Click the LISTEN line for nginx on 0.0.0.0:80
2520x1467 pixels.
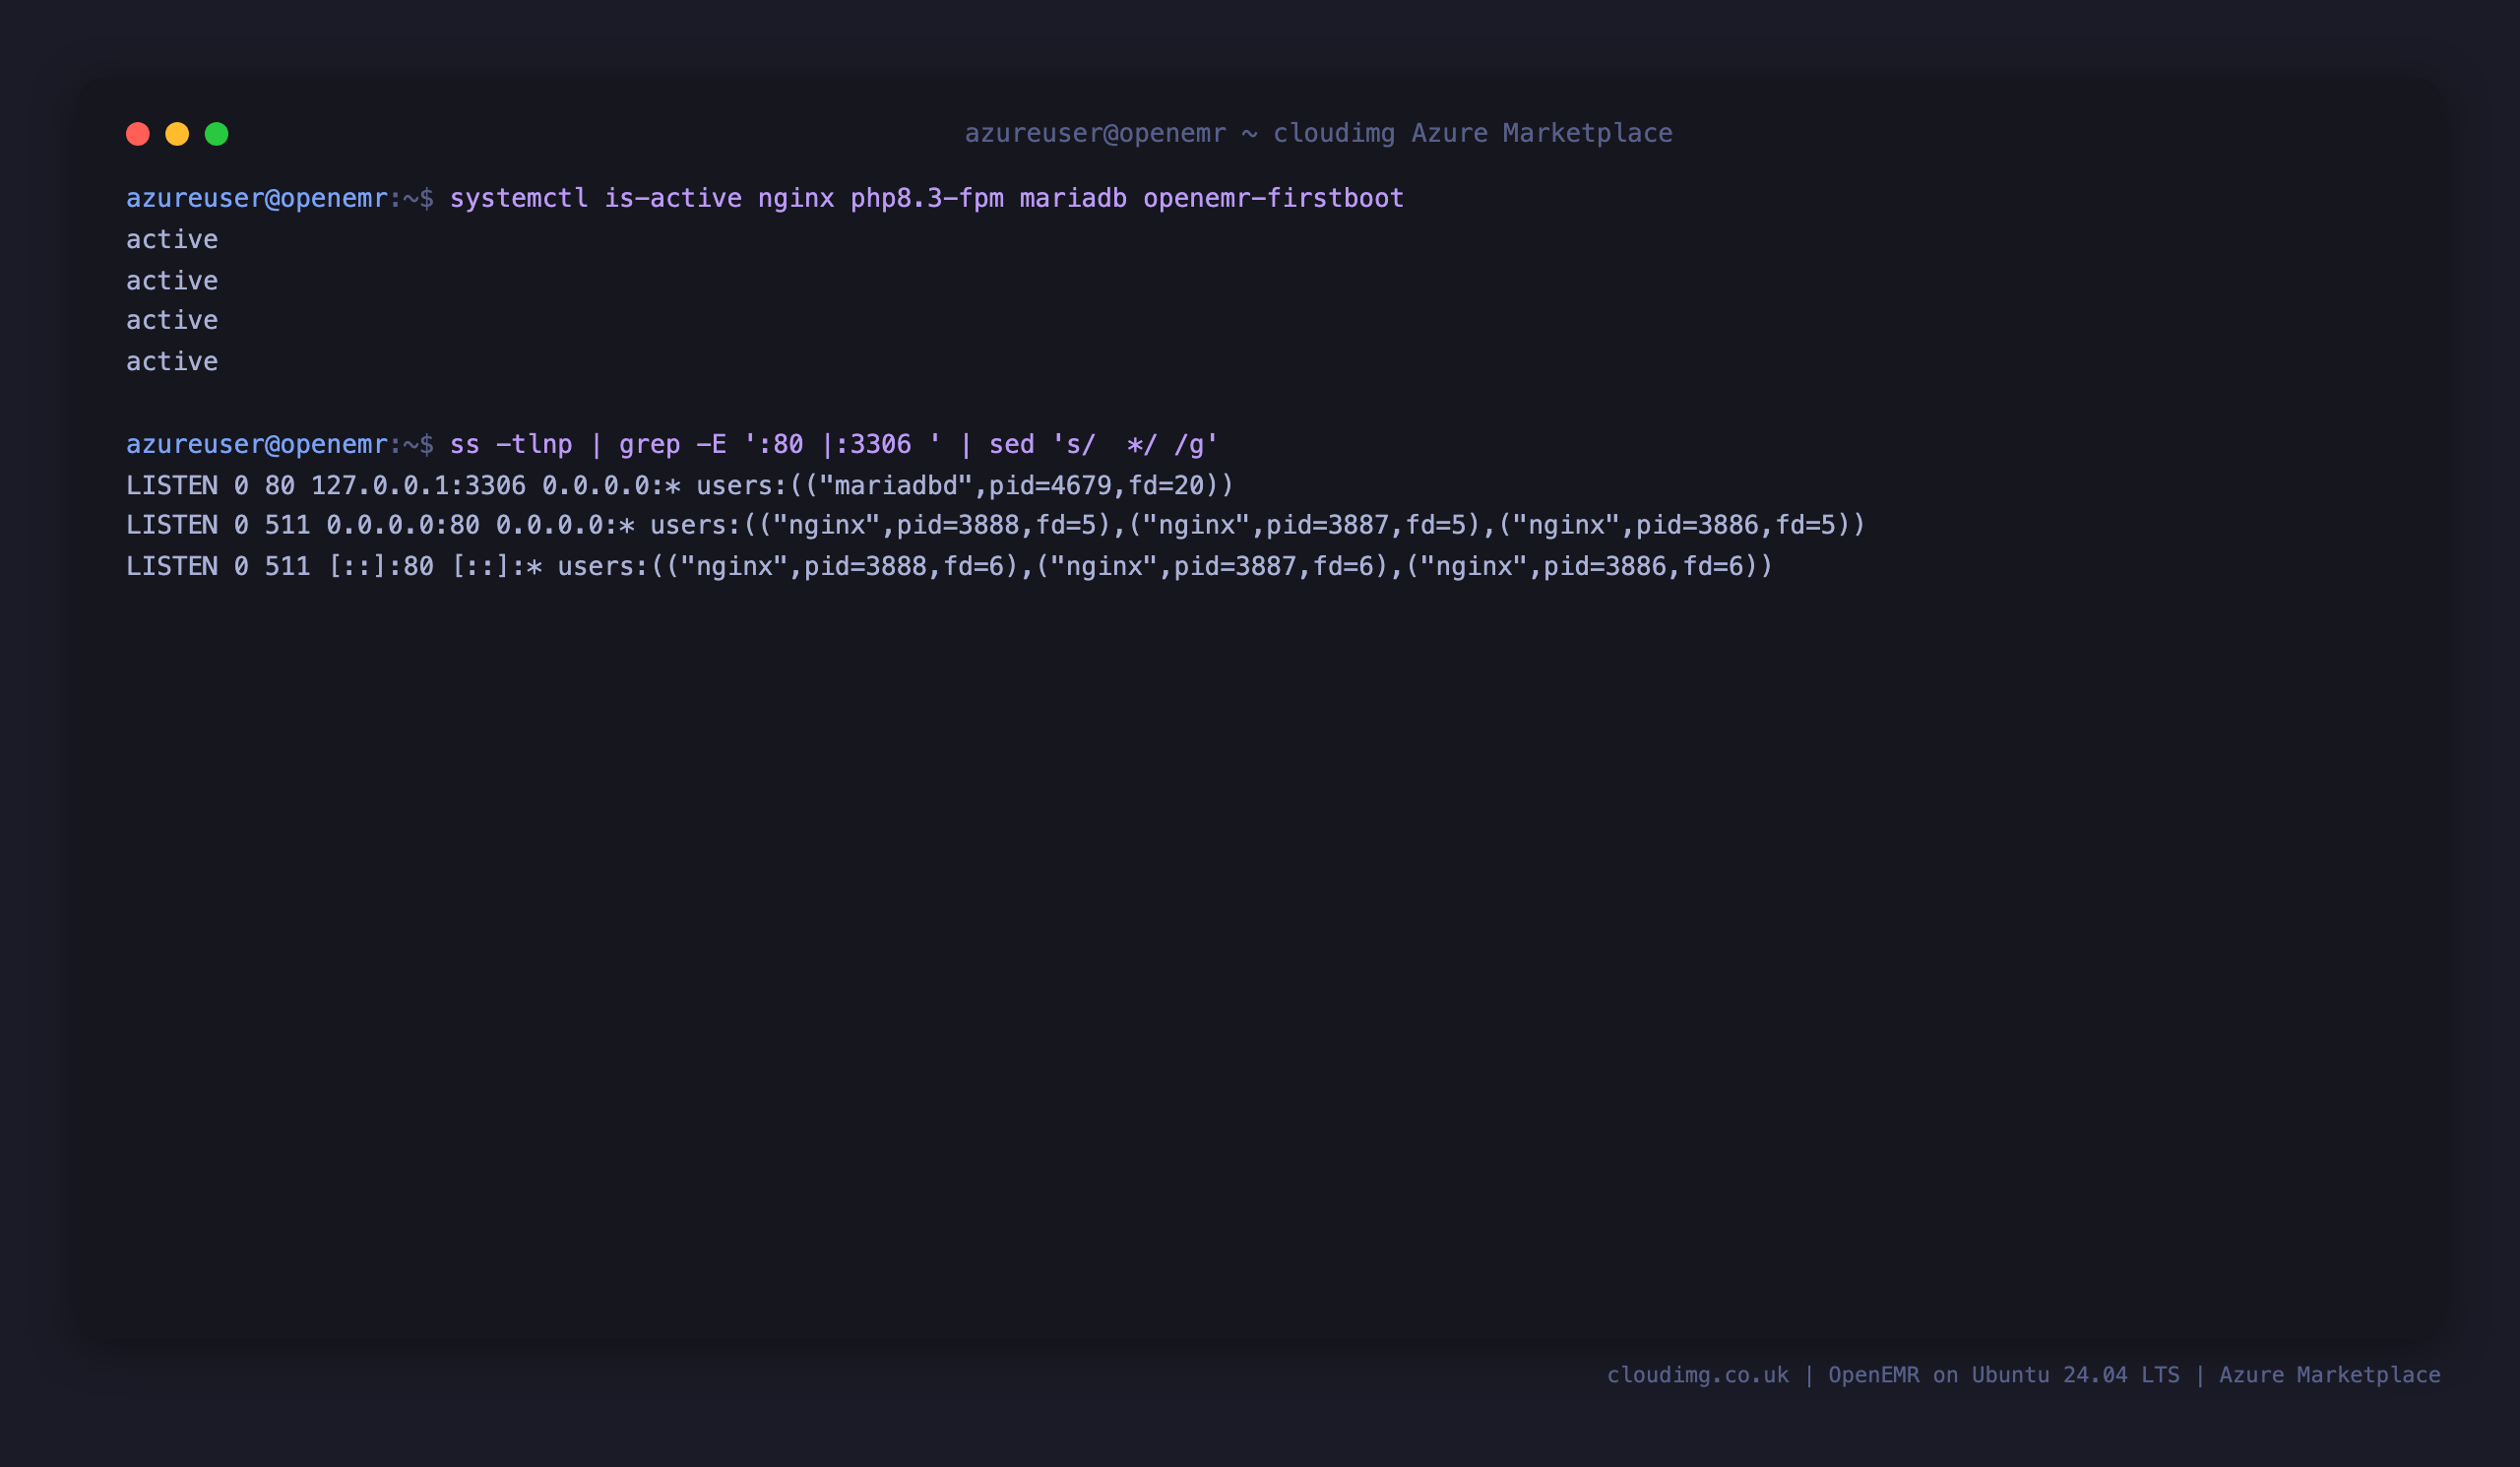(996, 526)
